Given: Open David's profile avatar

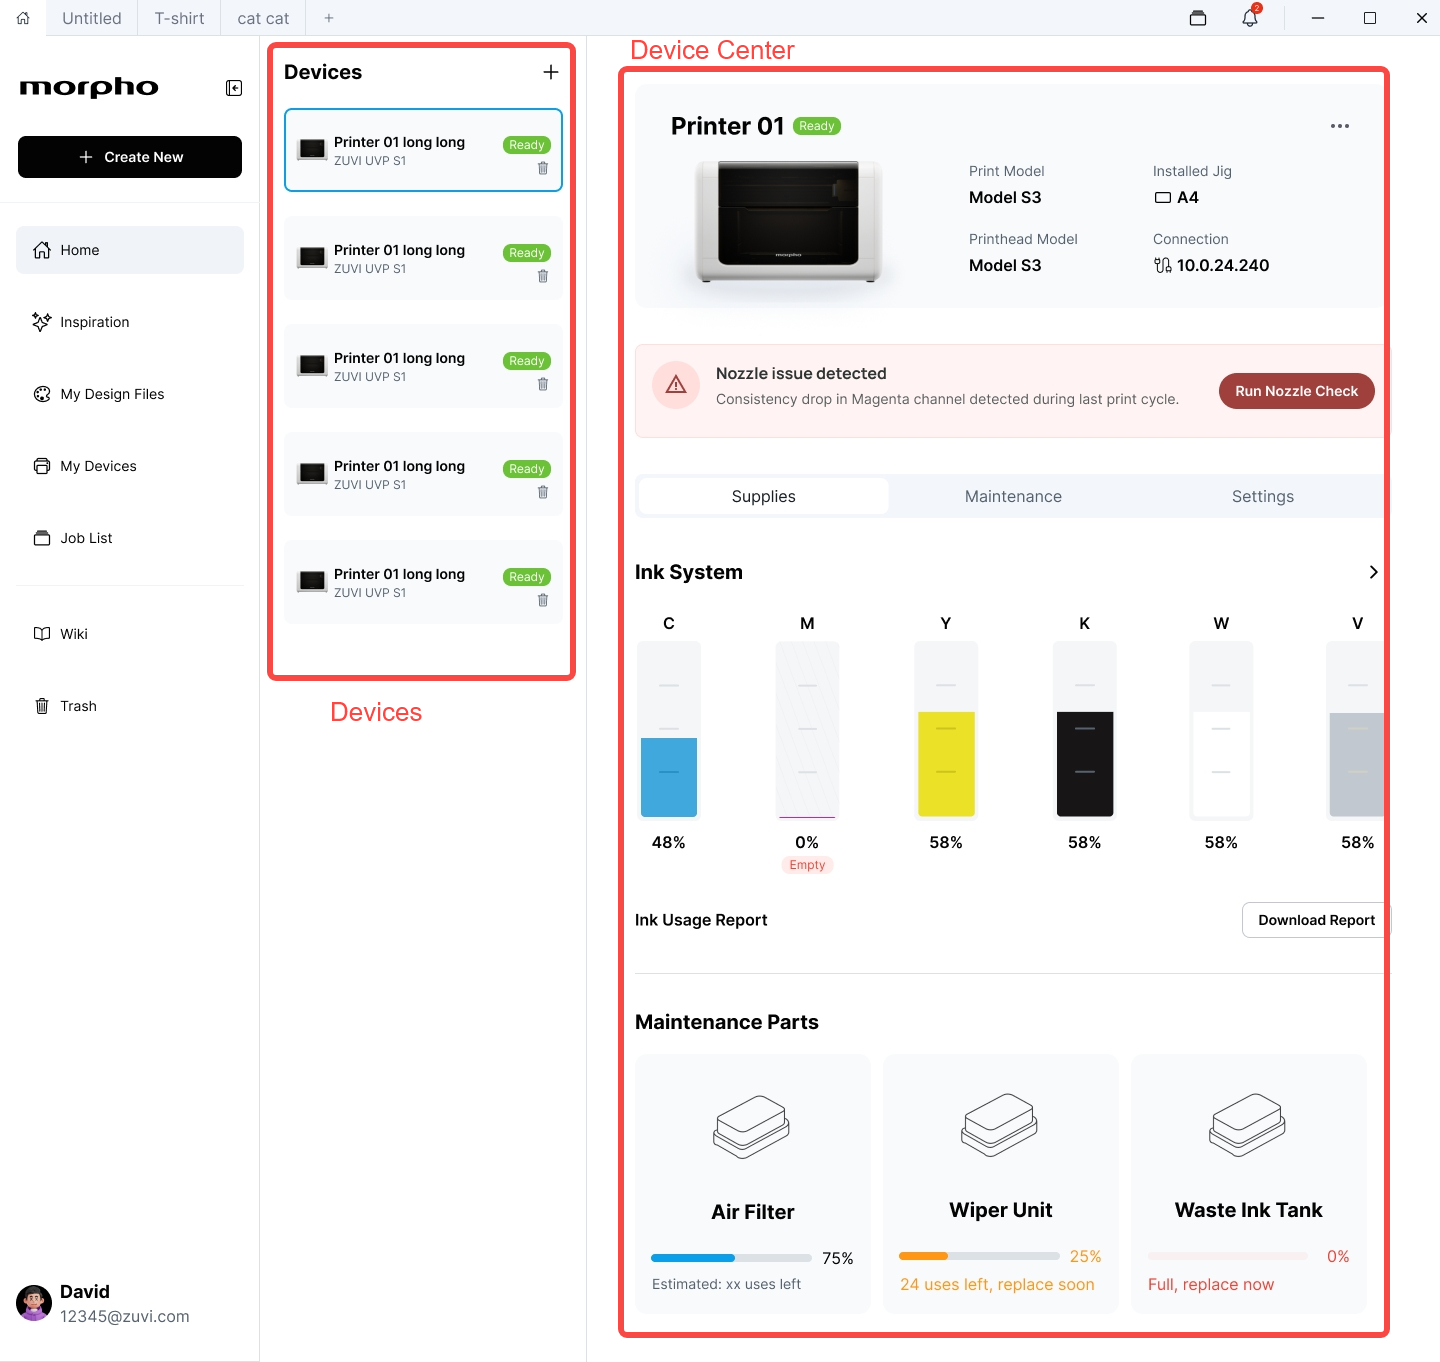Looking at the screenshot, I should (x=34, y=1303).
